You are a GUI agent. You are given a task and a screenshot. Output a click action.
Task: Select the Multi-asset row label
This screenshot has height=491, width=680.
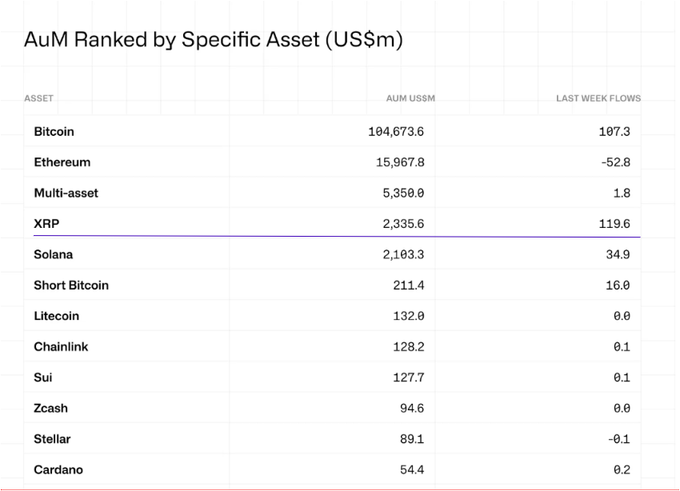[66, 193]
